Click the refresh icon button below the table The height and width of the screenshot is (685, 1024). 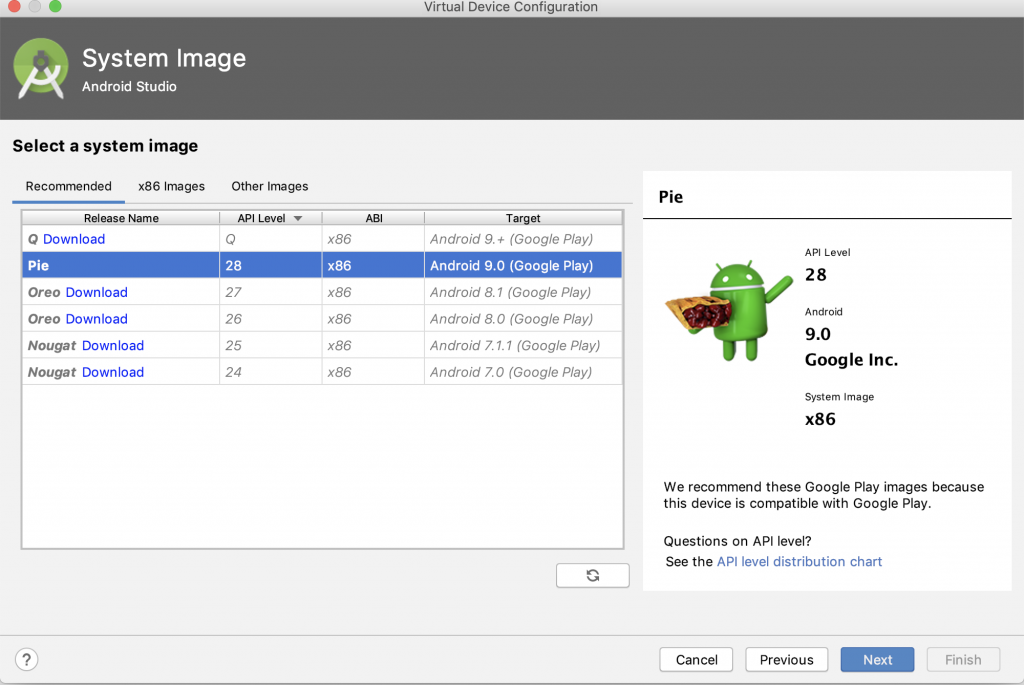pyautogui.click(x=593, y=575)
